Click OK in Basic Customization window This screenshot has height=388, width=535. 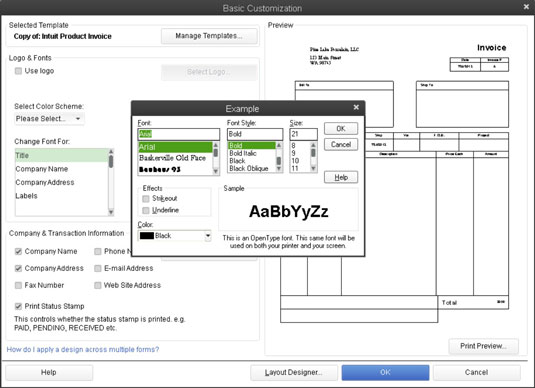(x=386, y=373)
